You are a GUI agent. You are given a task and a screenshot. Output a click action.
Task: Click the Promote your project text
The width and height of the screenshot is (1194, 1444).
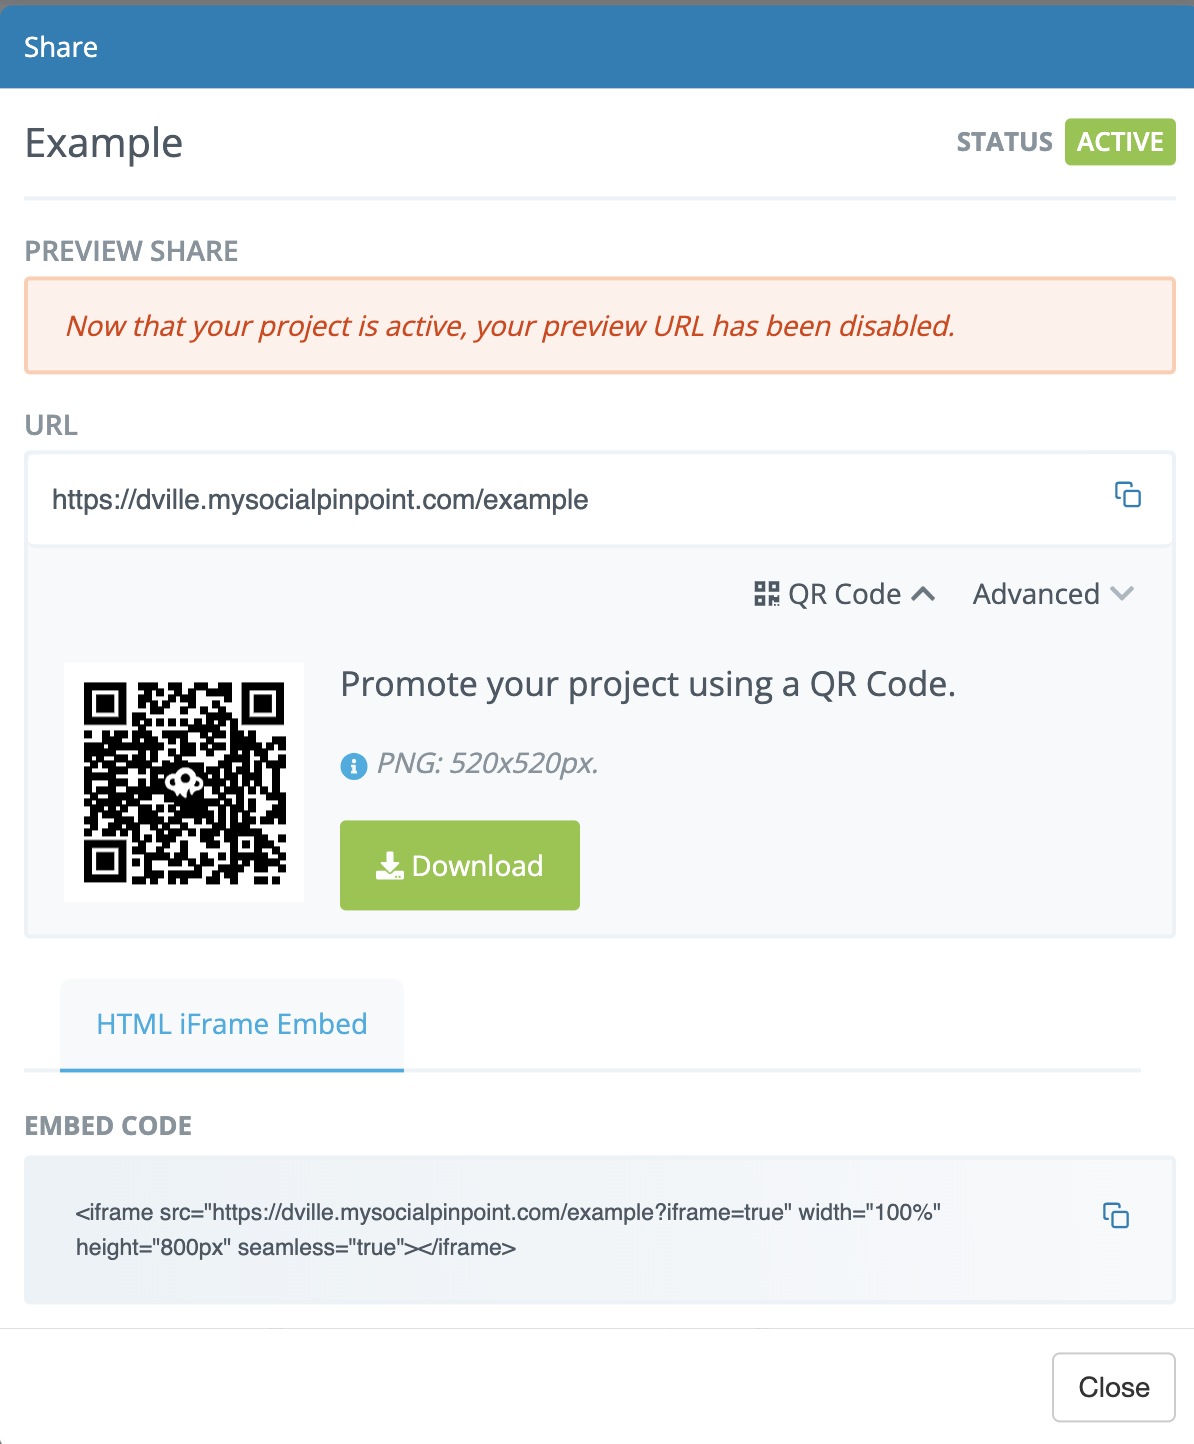point(648,685)
